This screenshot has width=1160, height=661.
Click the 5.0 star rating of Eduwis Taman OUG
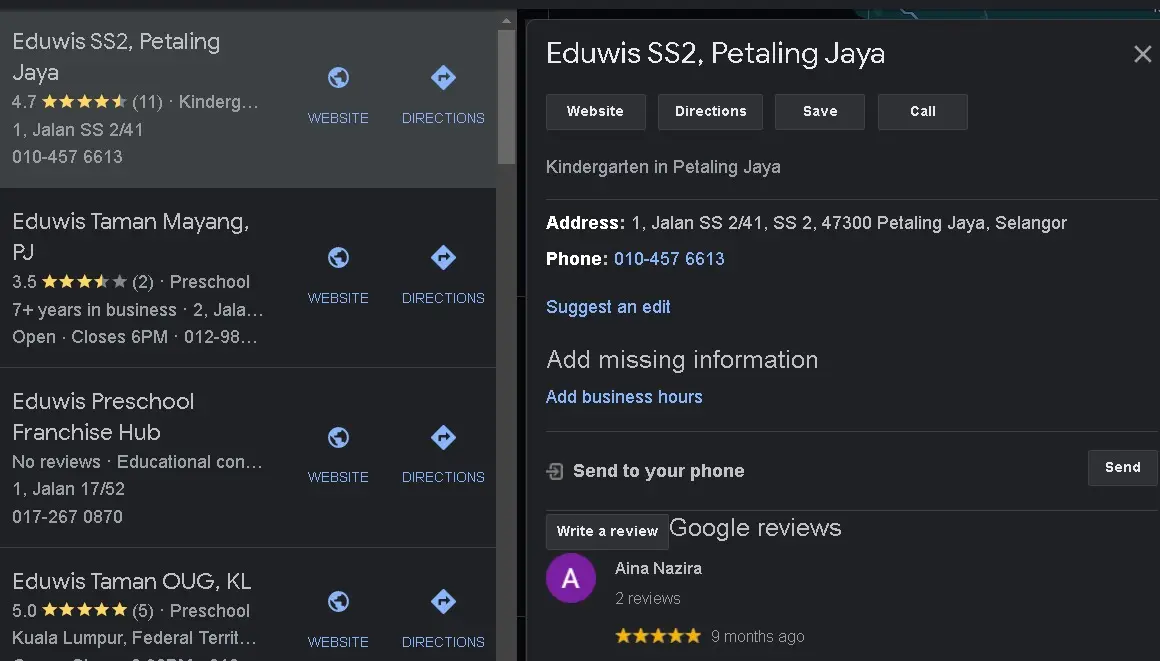tap(84, 611)
